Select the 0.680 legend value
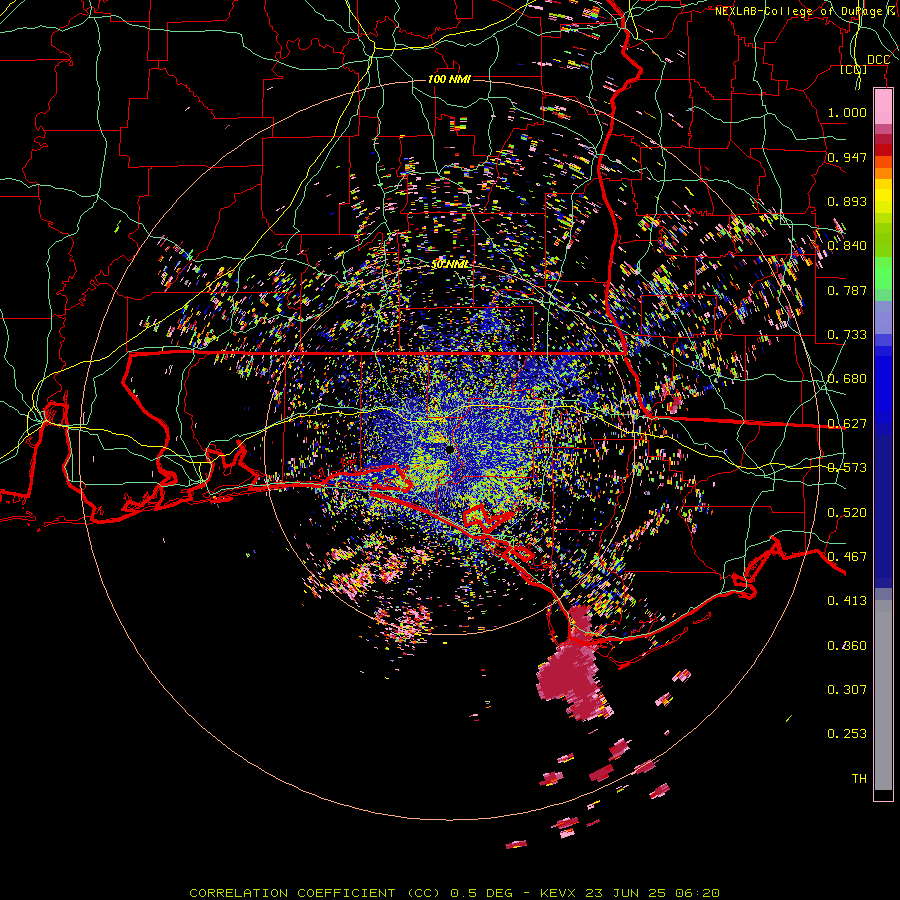900x900 pixels. tap(847, 379)
